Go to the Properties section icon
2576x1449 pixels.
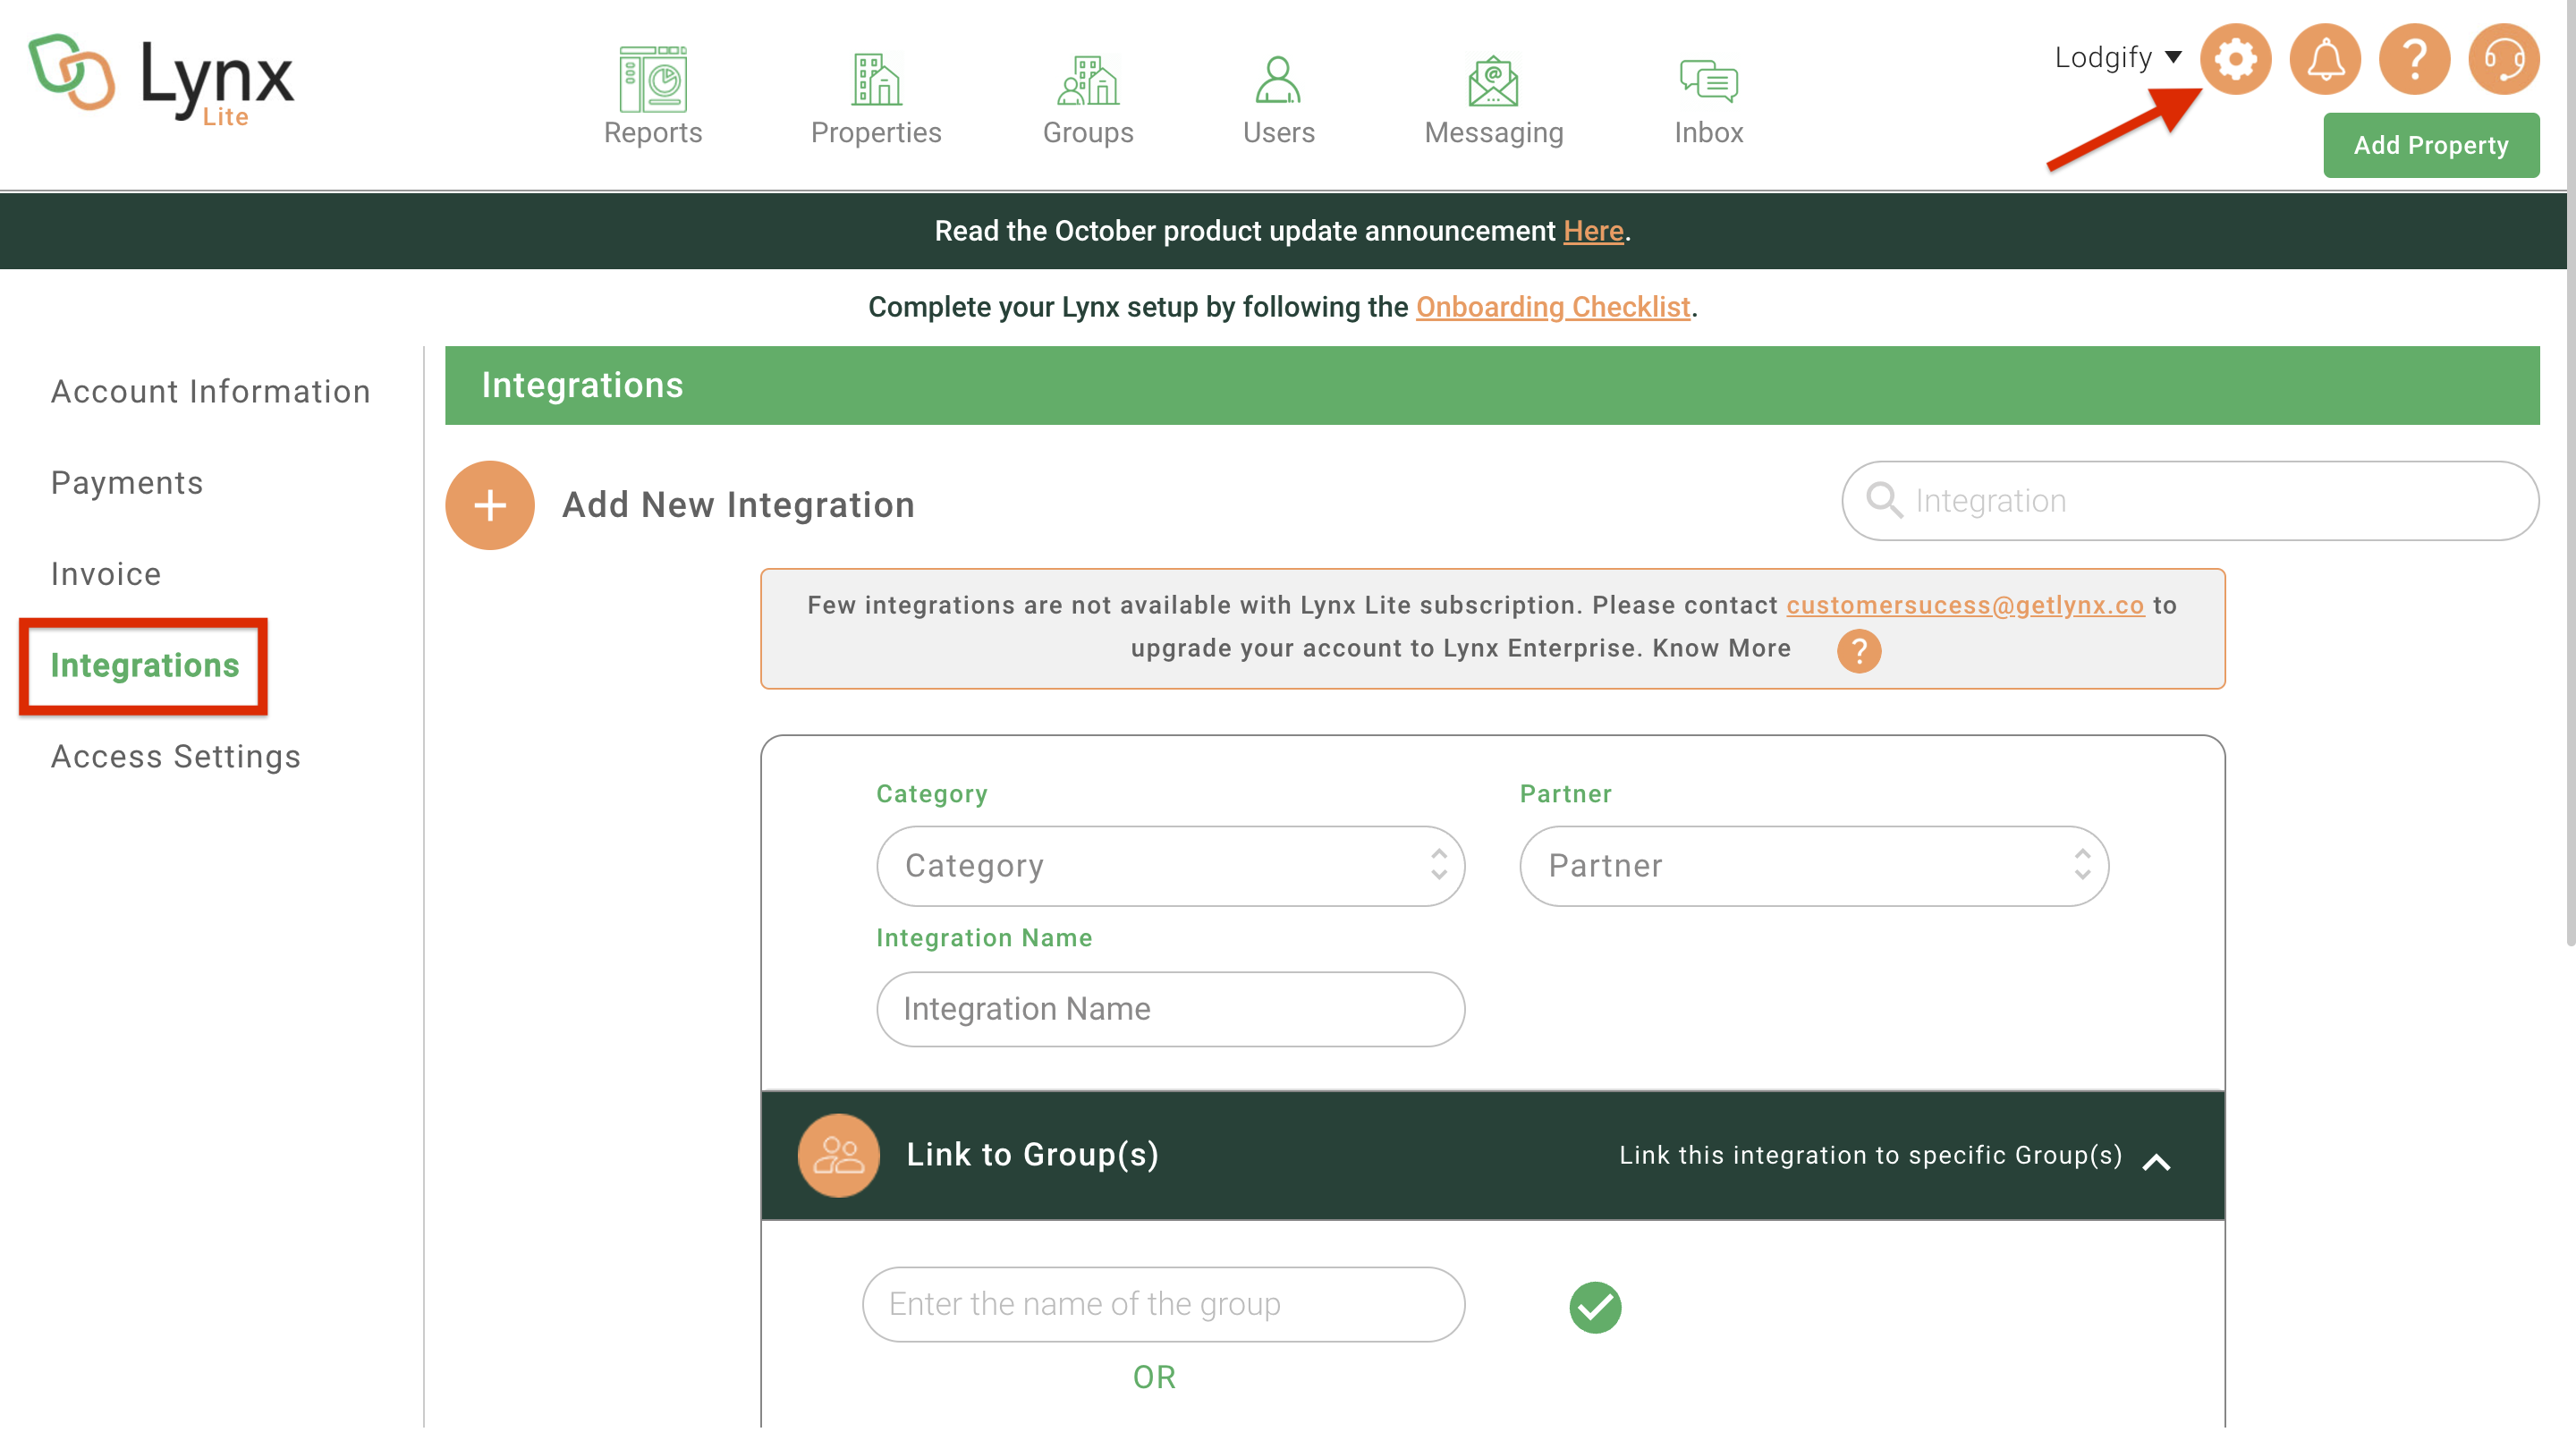(x=876, y=80)
